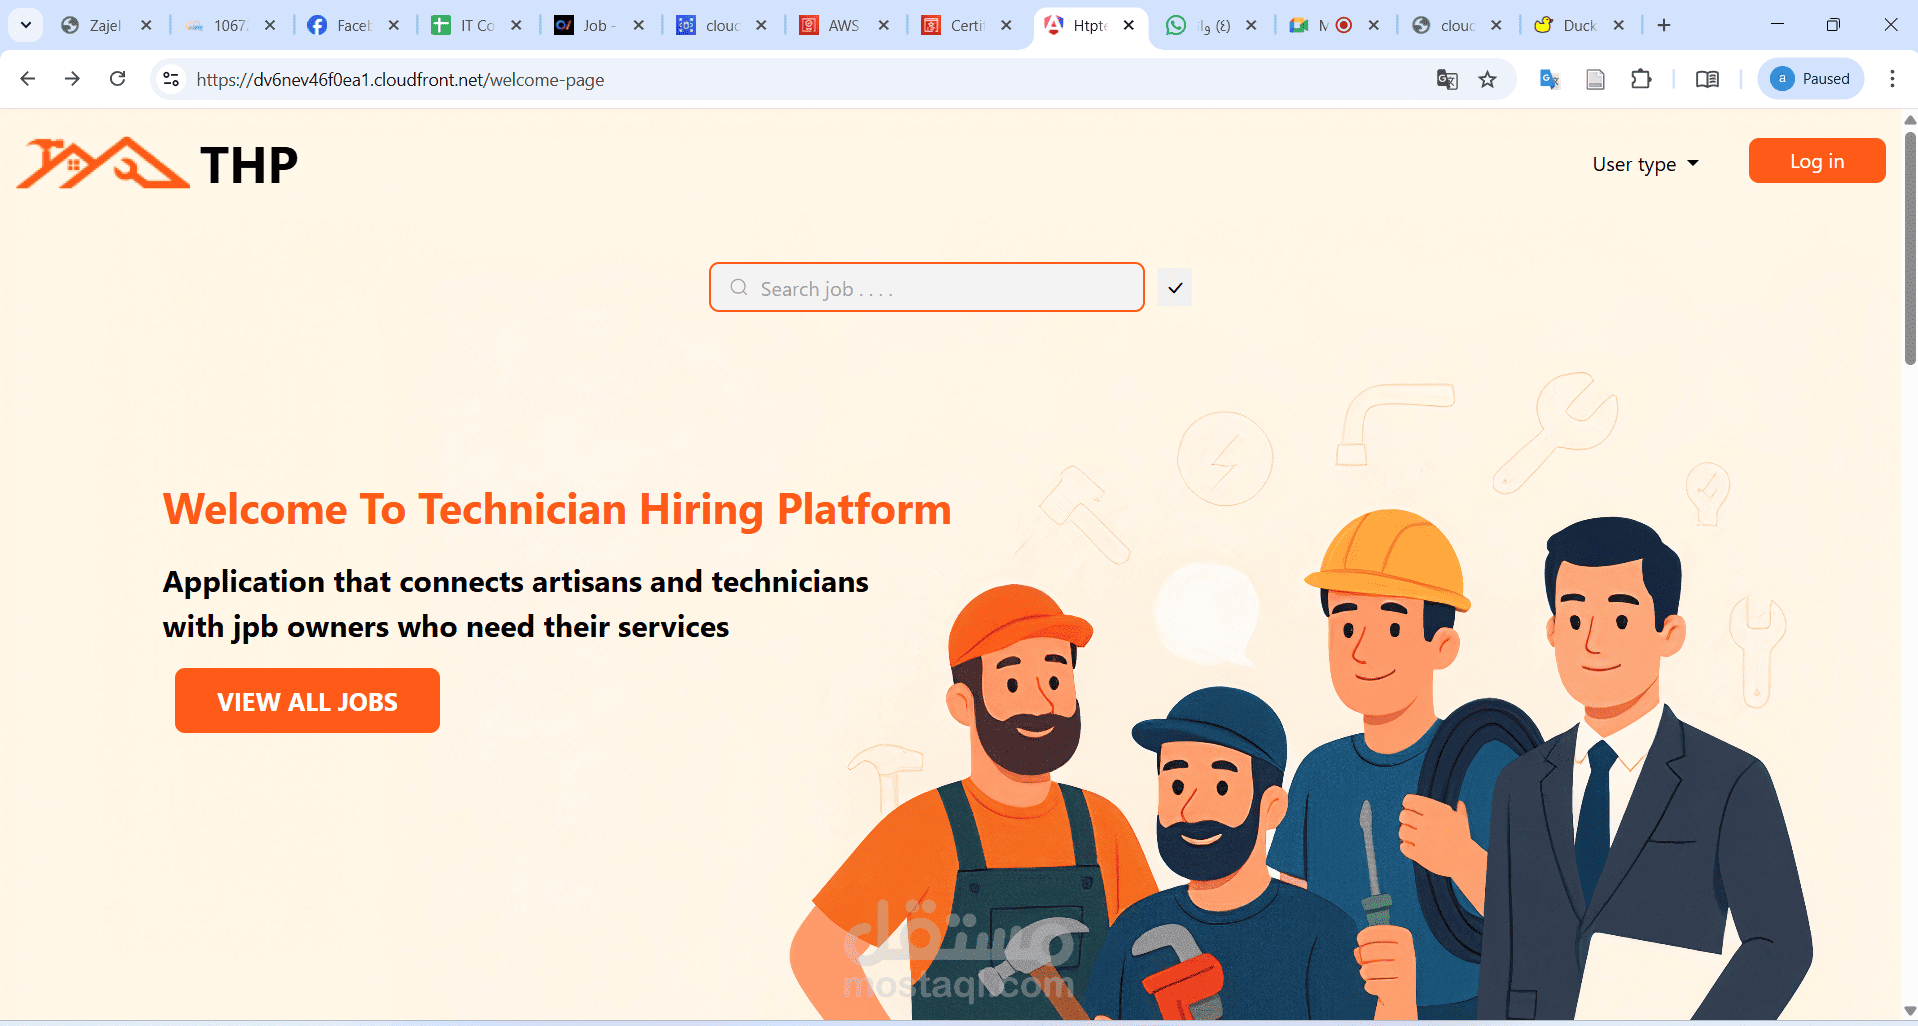Screen dimensions: 1918x1026
Task: Click the address bar URL text
Action: click(400, 80)
